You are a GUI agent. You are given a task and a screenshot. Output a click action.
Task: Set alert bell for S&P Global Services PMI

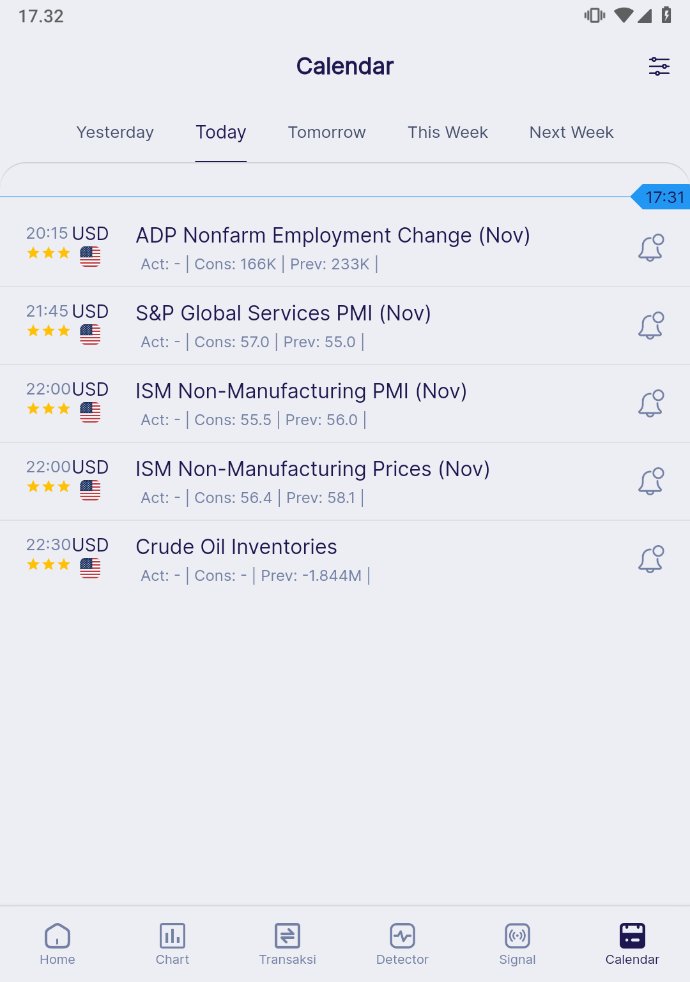click(x=651, y=326)
